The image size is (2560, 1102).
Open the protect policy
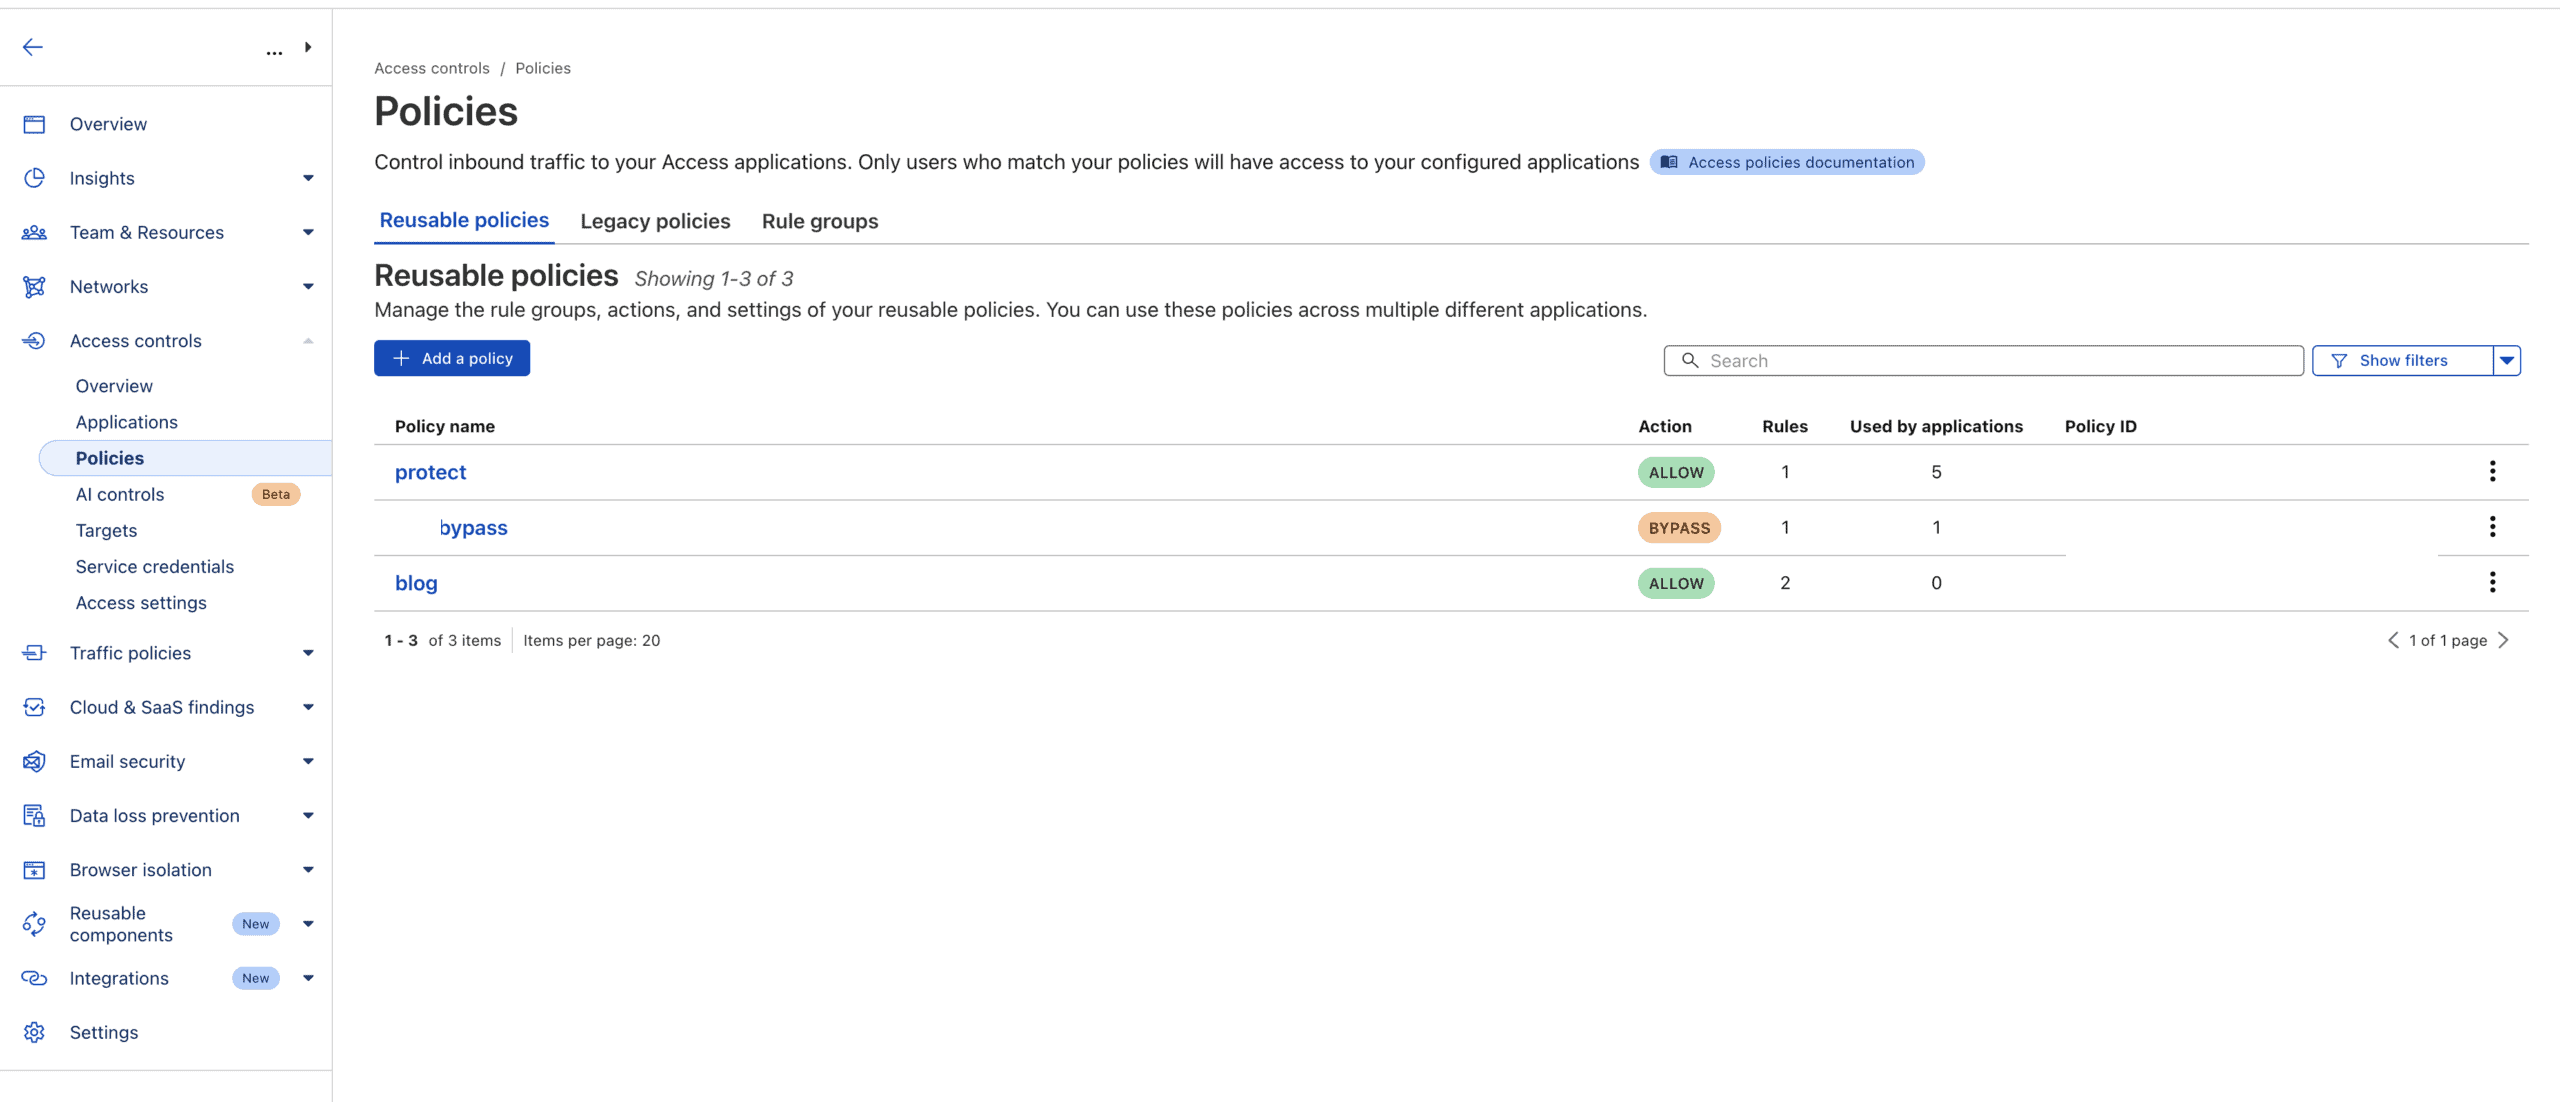(x=430, y=472)
